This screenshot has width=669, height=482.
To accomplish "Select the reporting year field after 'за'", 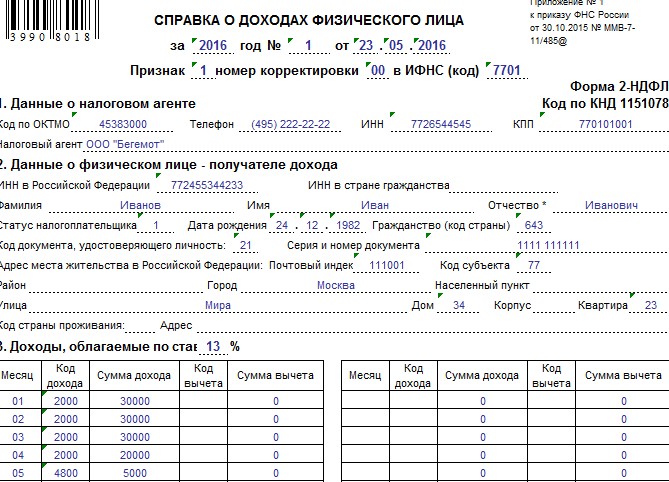I will 213,45.
